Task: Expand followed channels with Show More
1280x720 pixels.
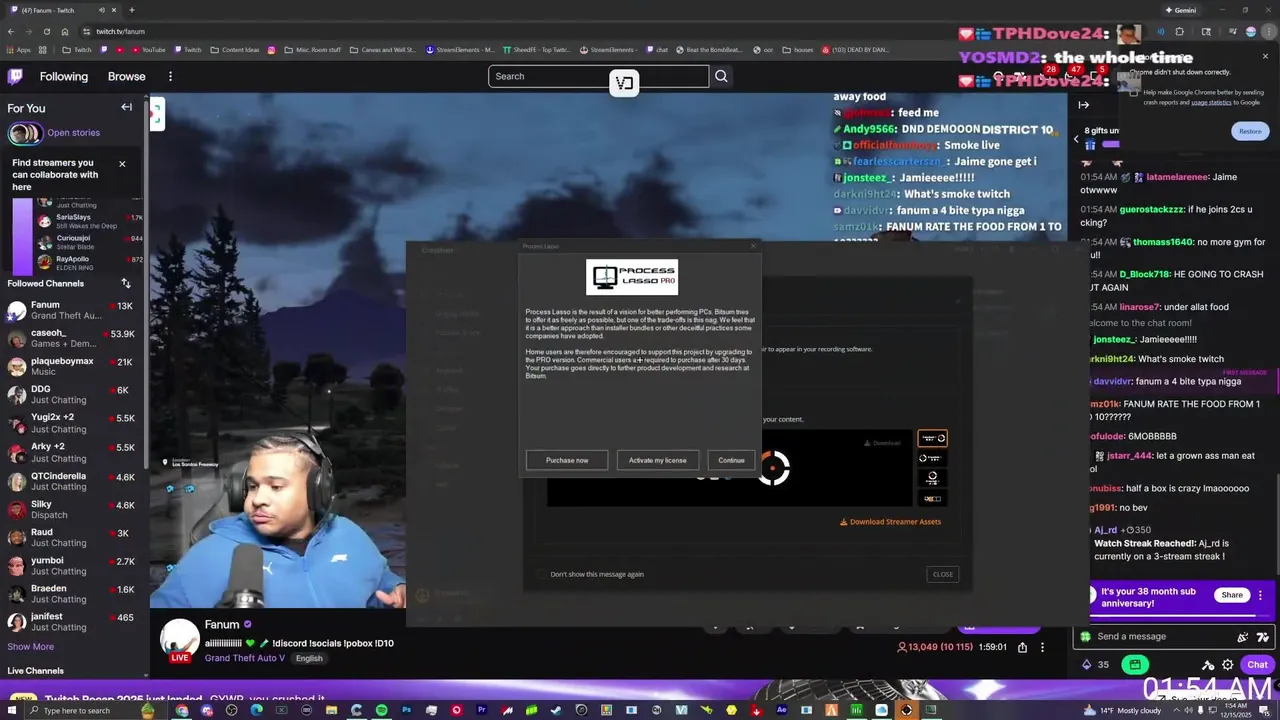Action: pyautogui.click(x=31, y=647)
